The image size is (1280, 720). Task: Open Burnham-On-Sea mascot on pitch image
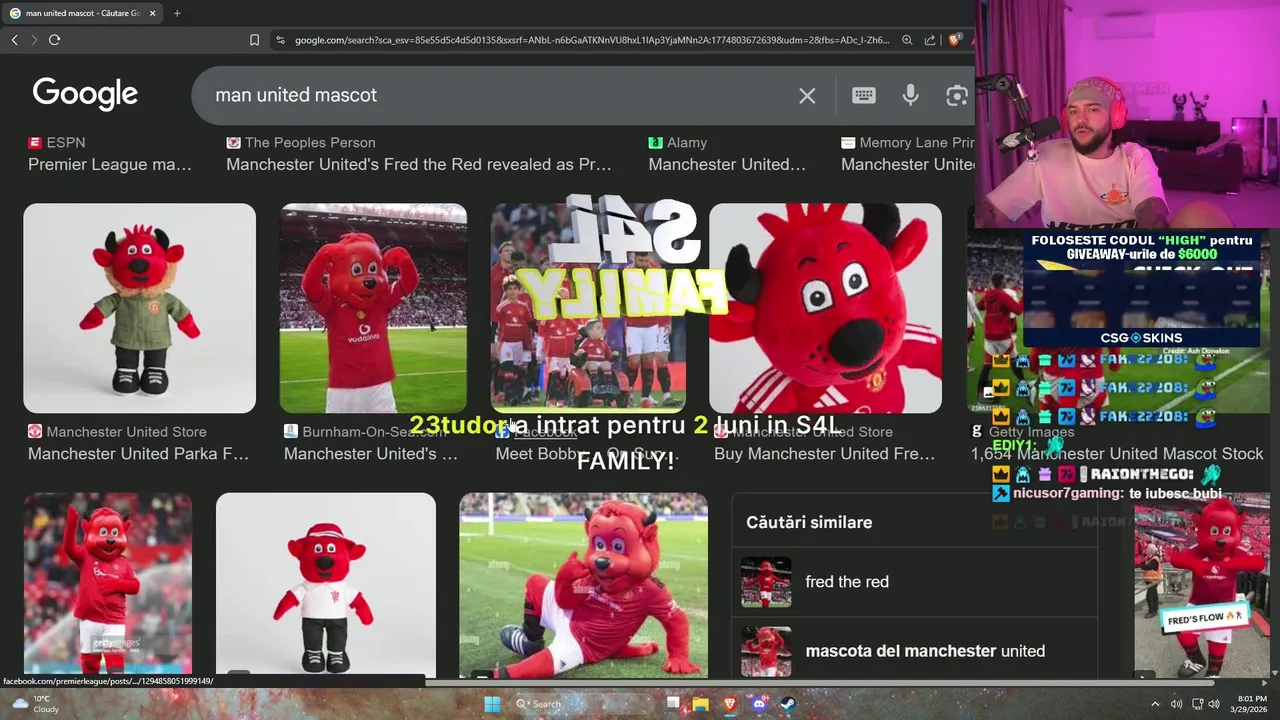click(x=373, y=308)
